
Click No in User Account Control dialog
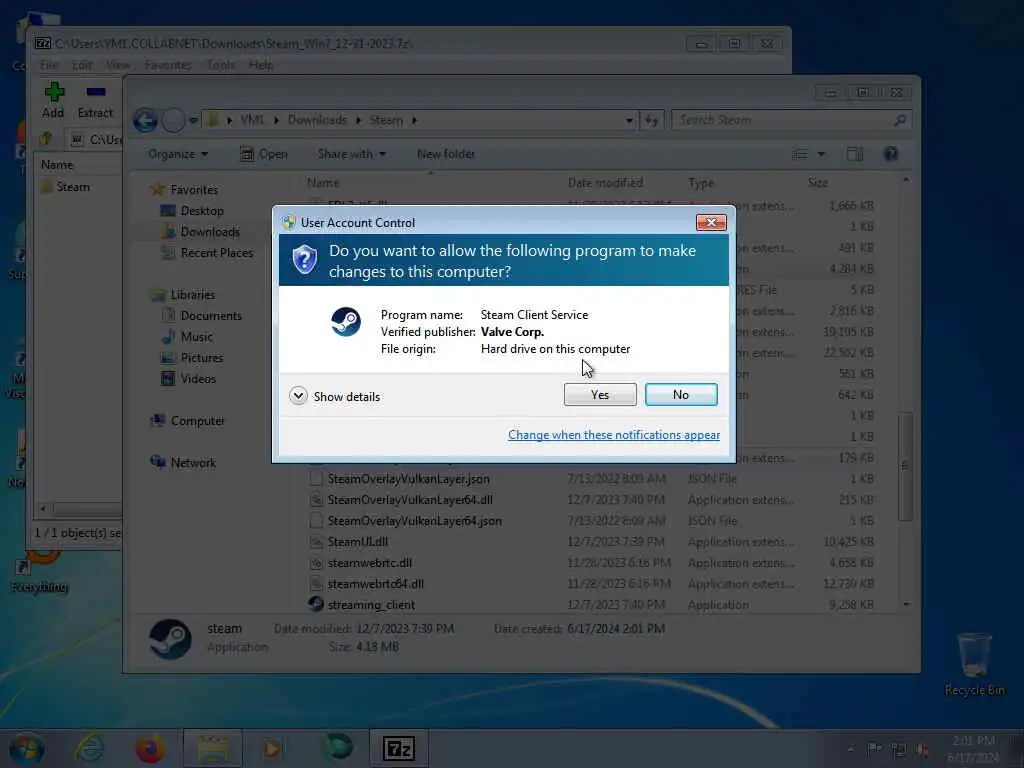[680, 394]
